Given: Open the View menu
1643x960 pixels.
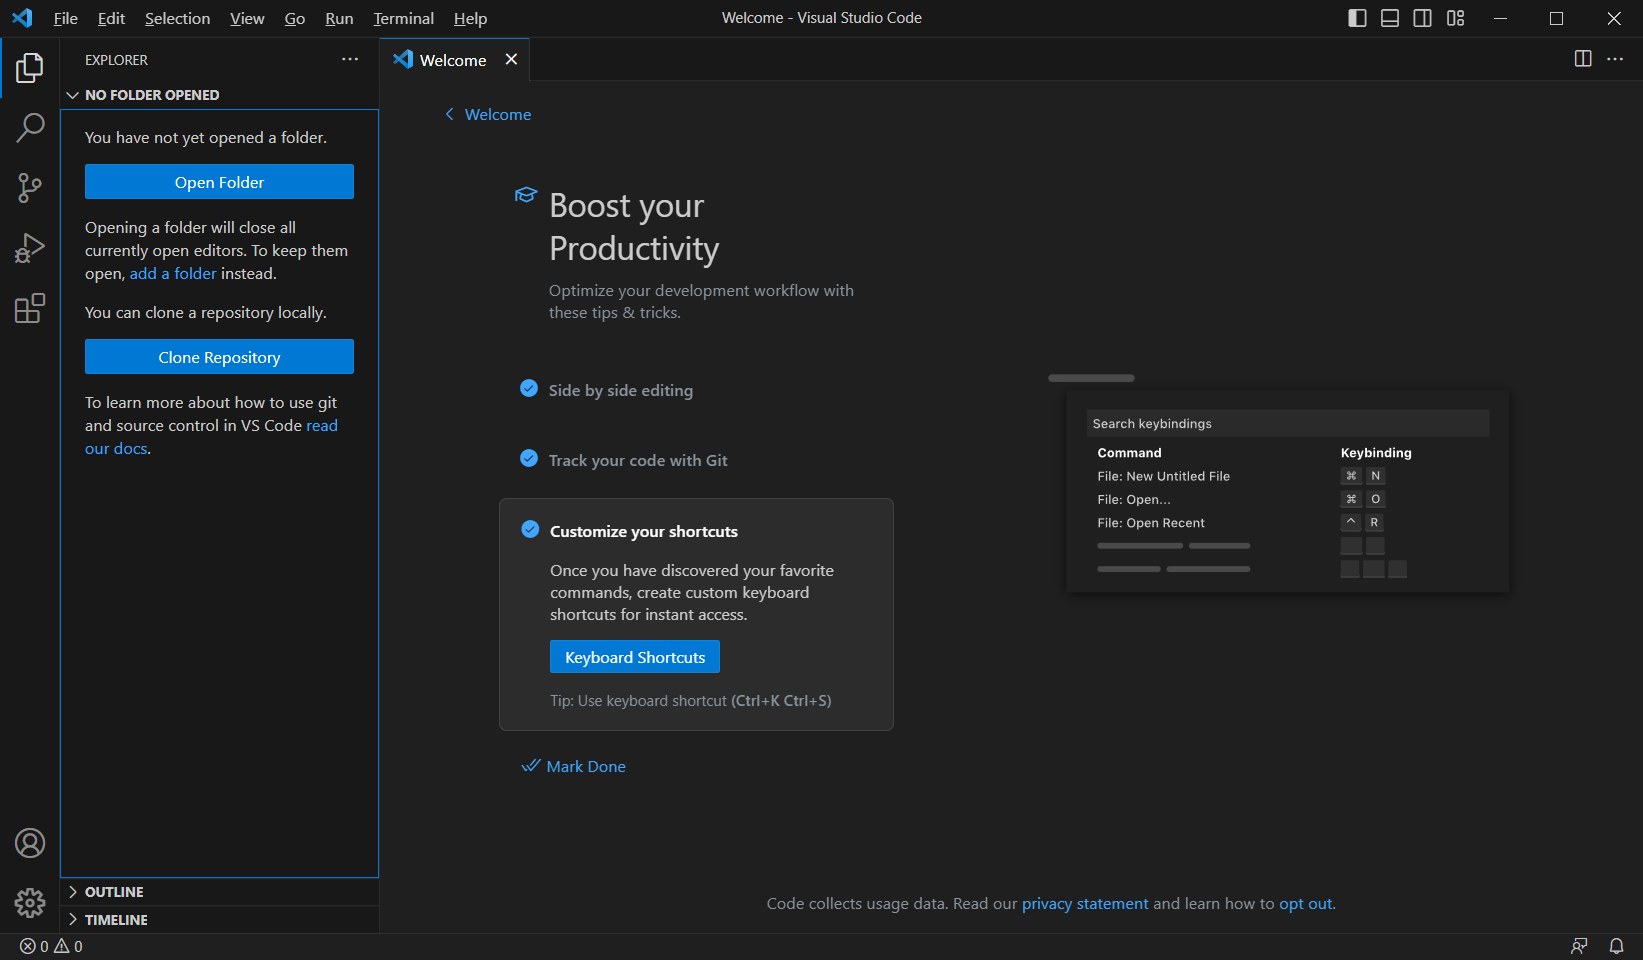Looking at the screenshot, I should click(x=247, y=18).
